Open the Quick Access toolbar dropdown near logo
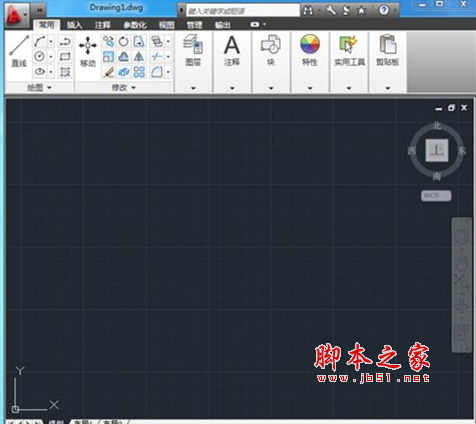476x424 pixels. coord(40,10)
